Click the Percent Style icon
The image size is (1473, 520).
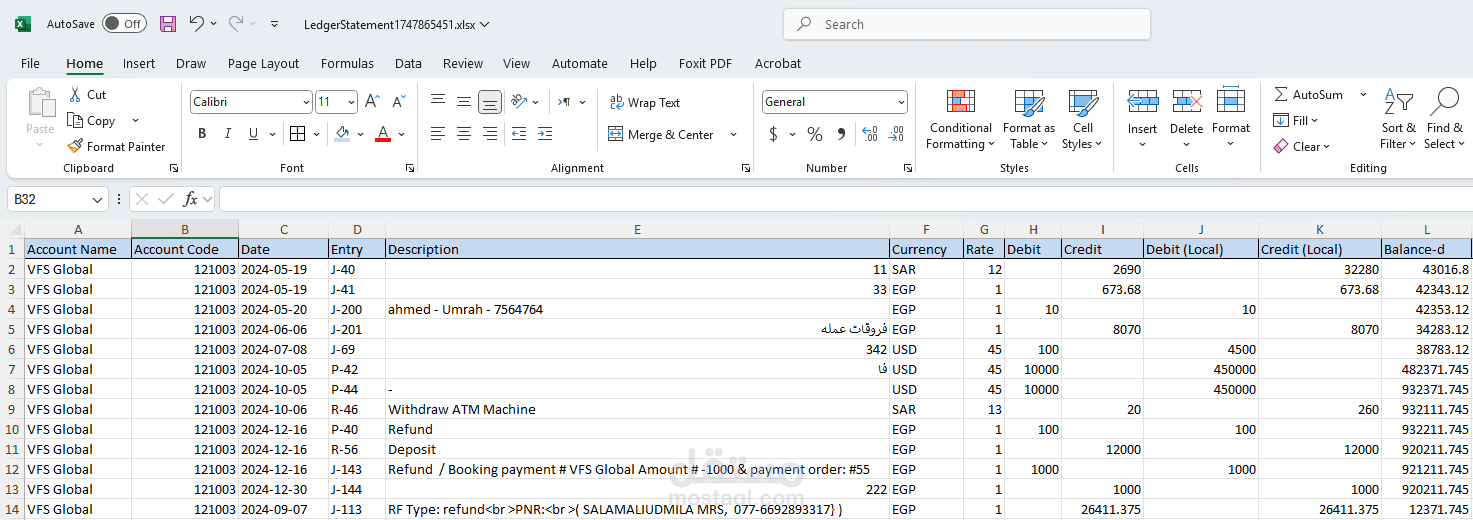815,134
